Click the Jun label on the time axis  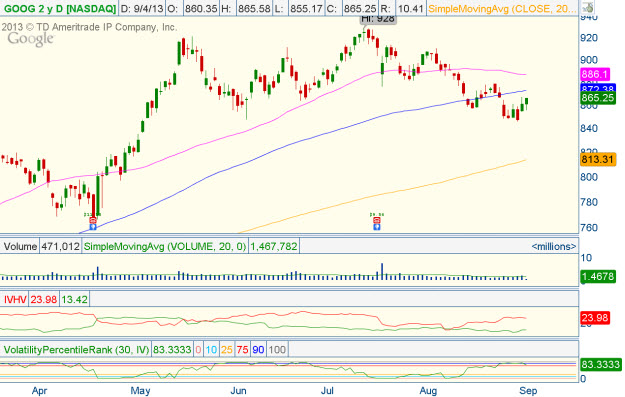pyautogui.click(x=238, y=391)
